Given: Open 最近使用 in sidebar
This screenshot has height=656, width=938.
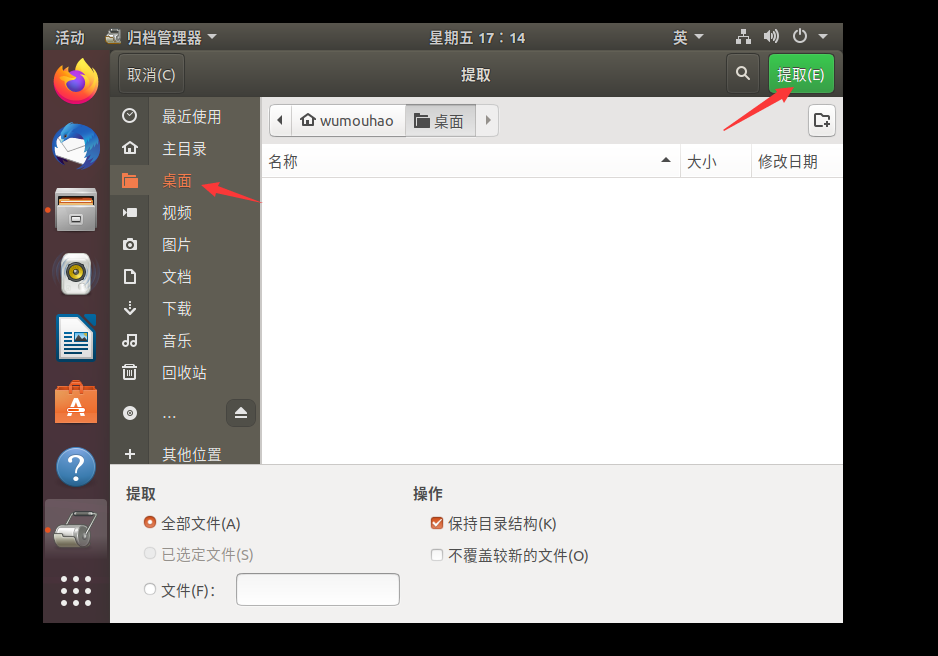Looking at the screenshot, I should (x=185, y=116).
